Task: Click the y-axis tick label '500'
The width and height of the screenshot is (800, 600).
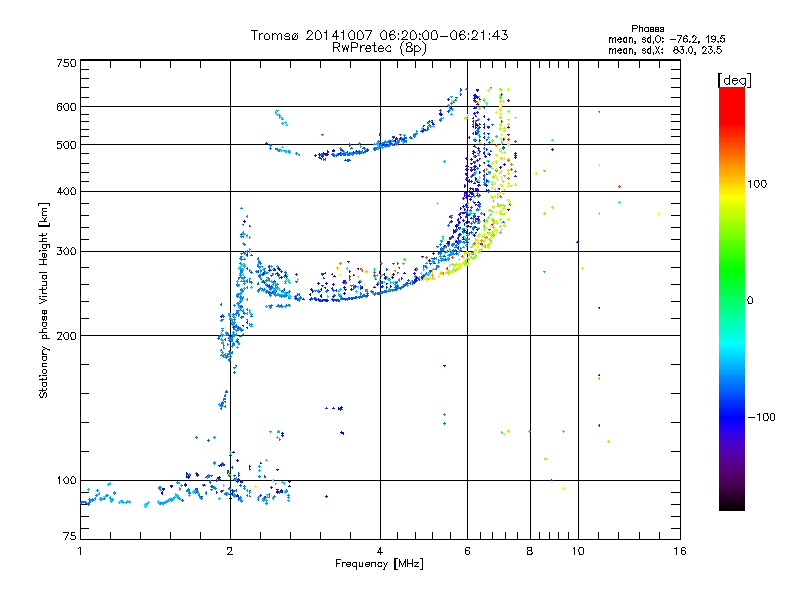Action: tap(66, 145)
